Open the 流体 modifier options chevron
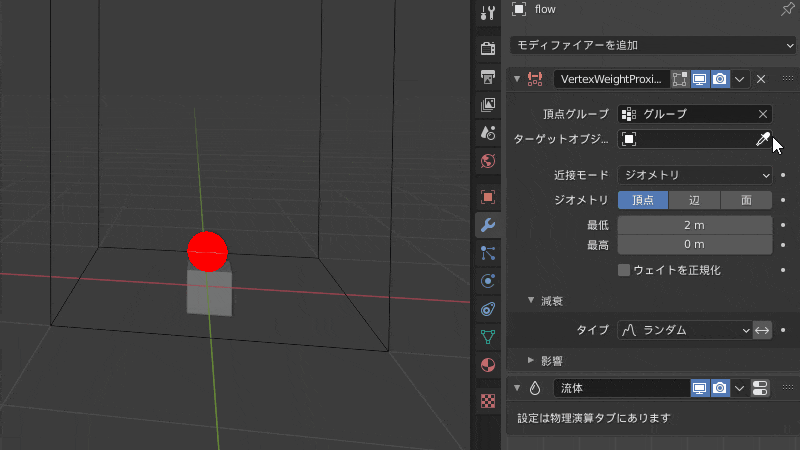 739,388
